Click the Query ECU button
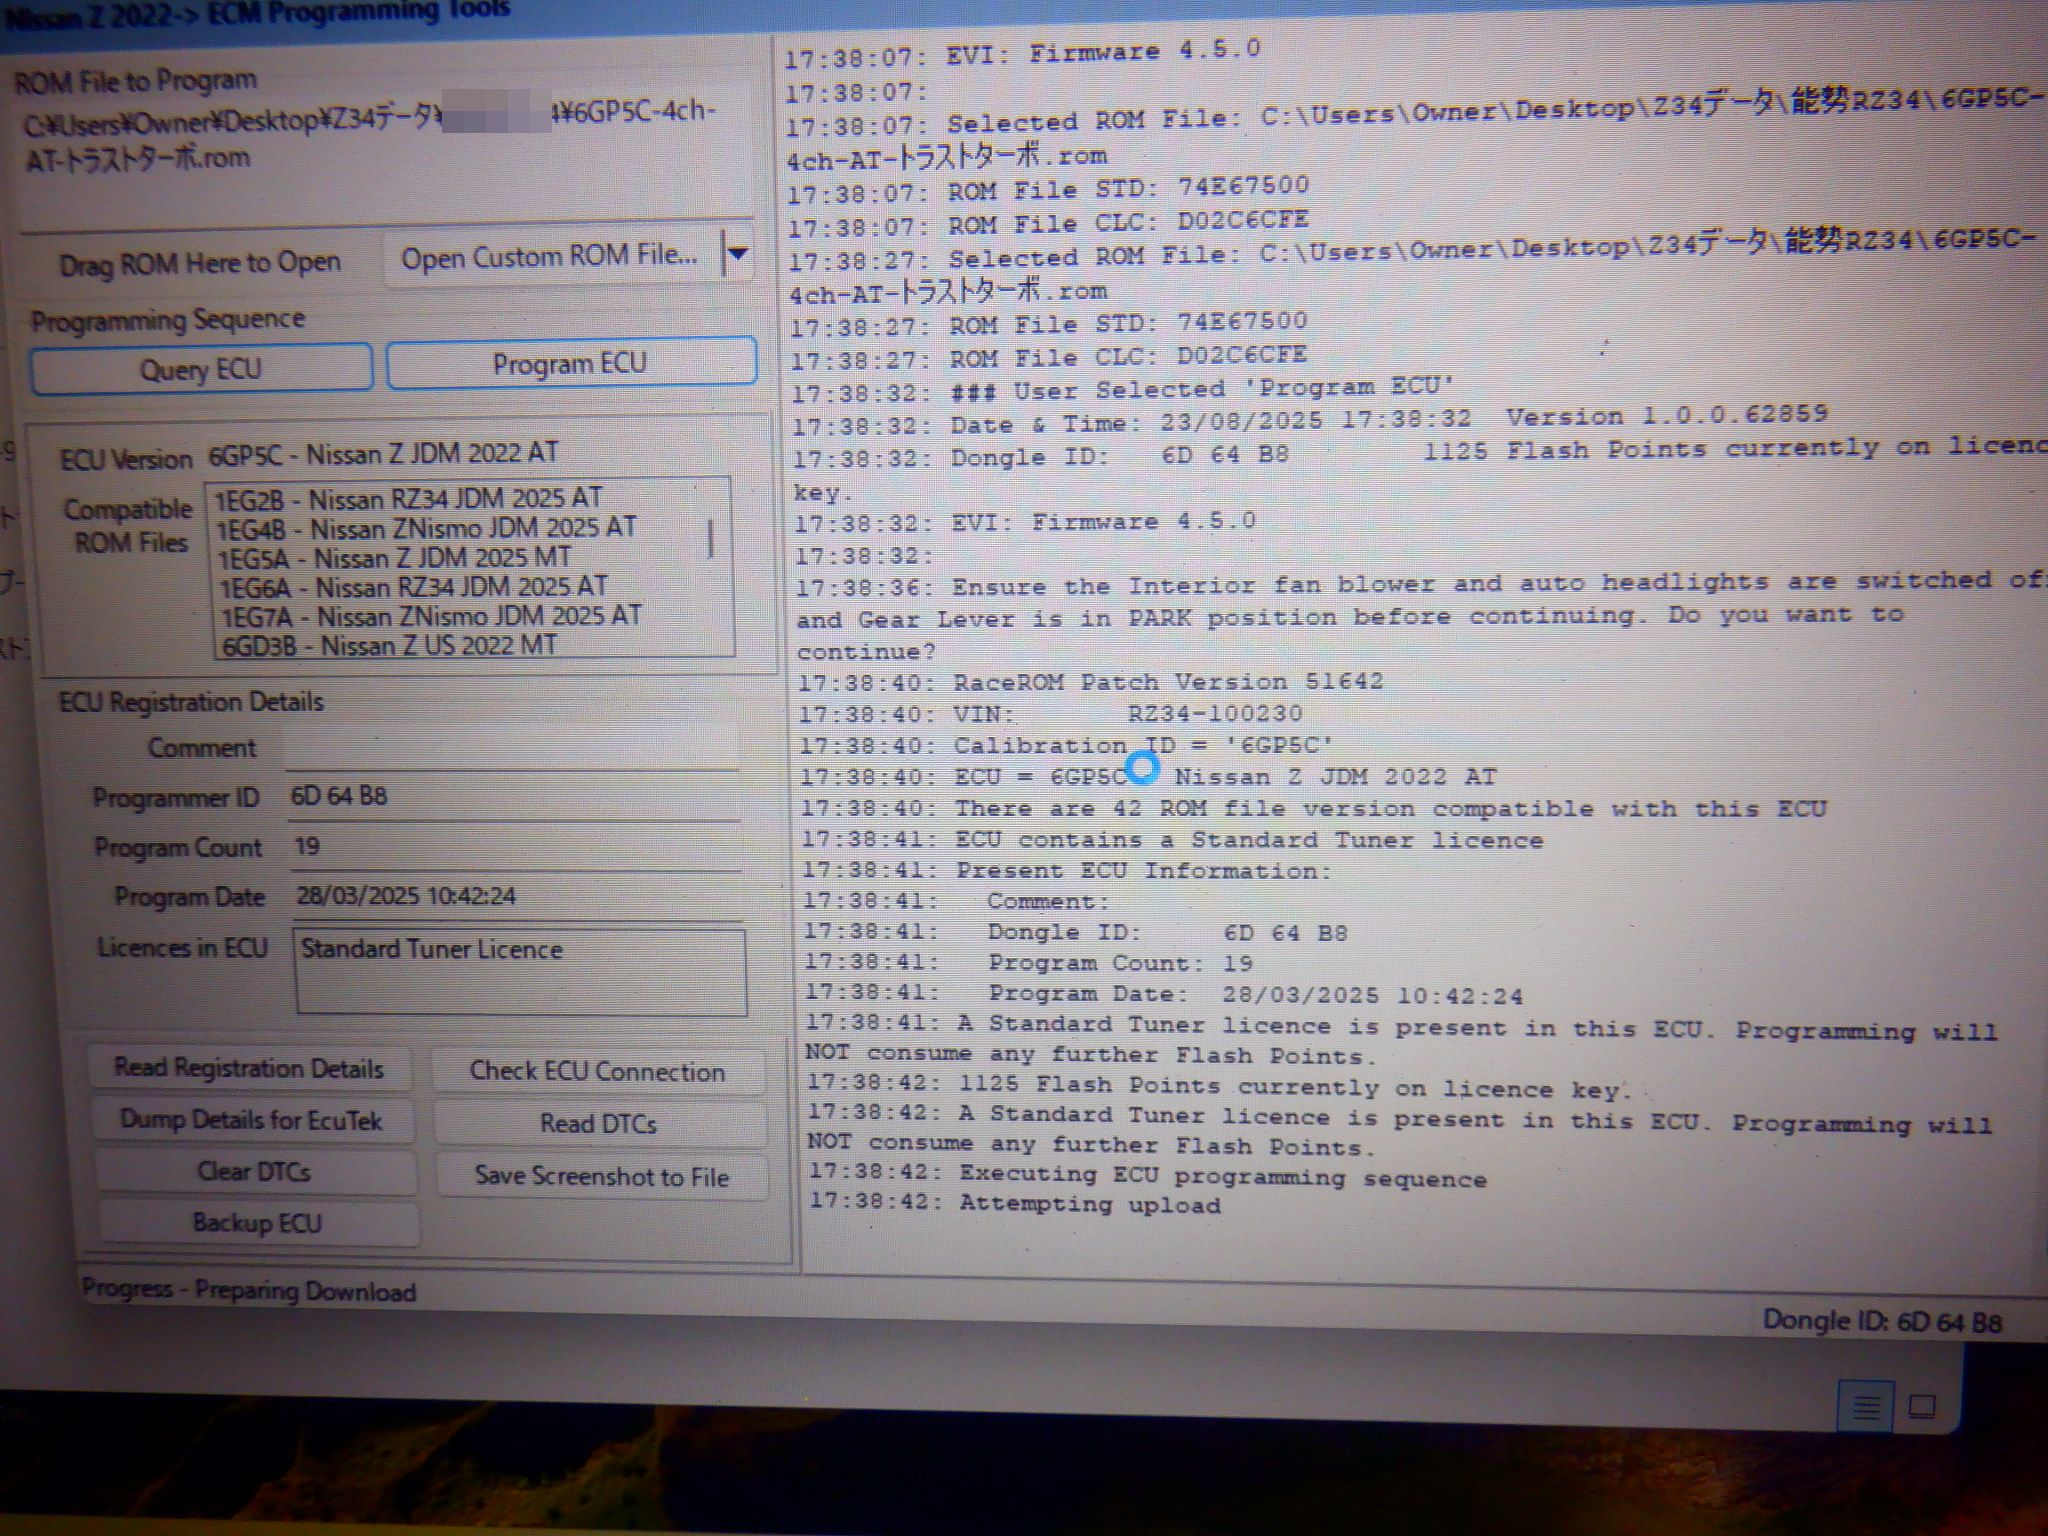 tap(201, 369)
